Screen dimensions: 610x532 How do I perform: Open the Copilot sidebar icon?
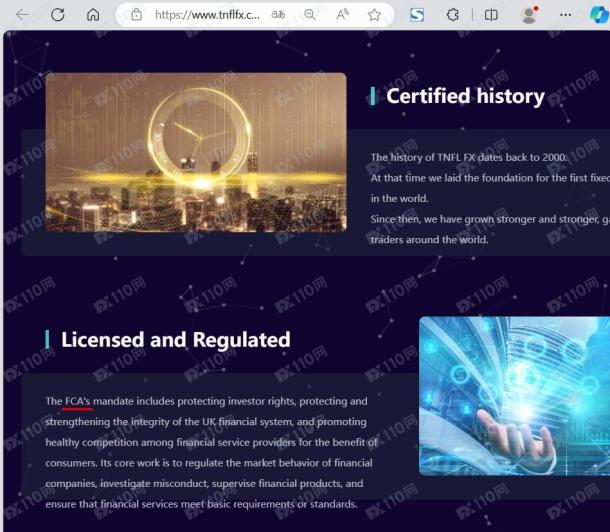(x=597, y=15)
